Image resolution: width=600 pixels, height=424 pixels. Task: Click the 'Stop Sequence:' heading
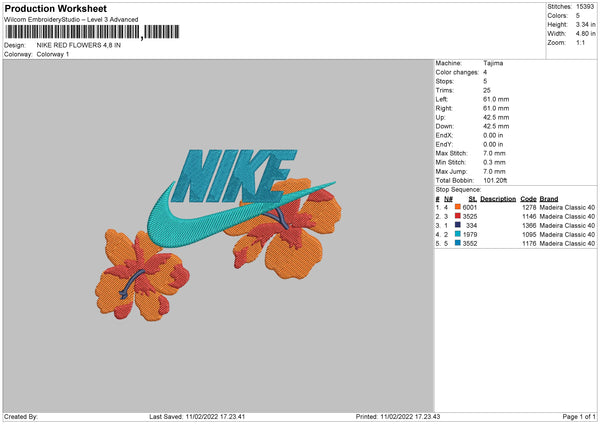click(458, 189)
